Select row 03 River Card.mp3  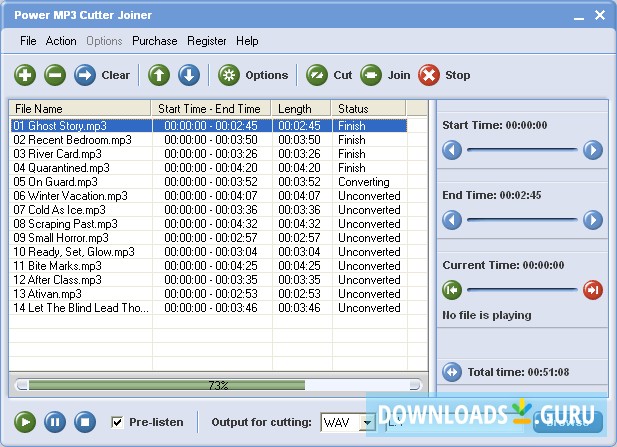(x=209, y=154)
